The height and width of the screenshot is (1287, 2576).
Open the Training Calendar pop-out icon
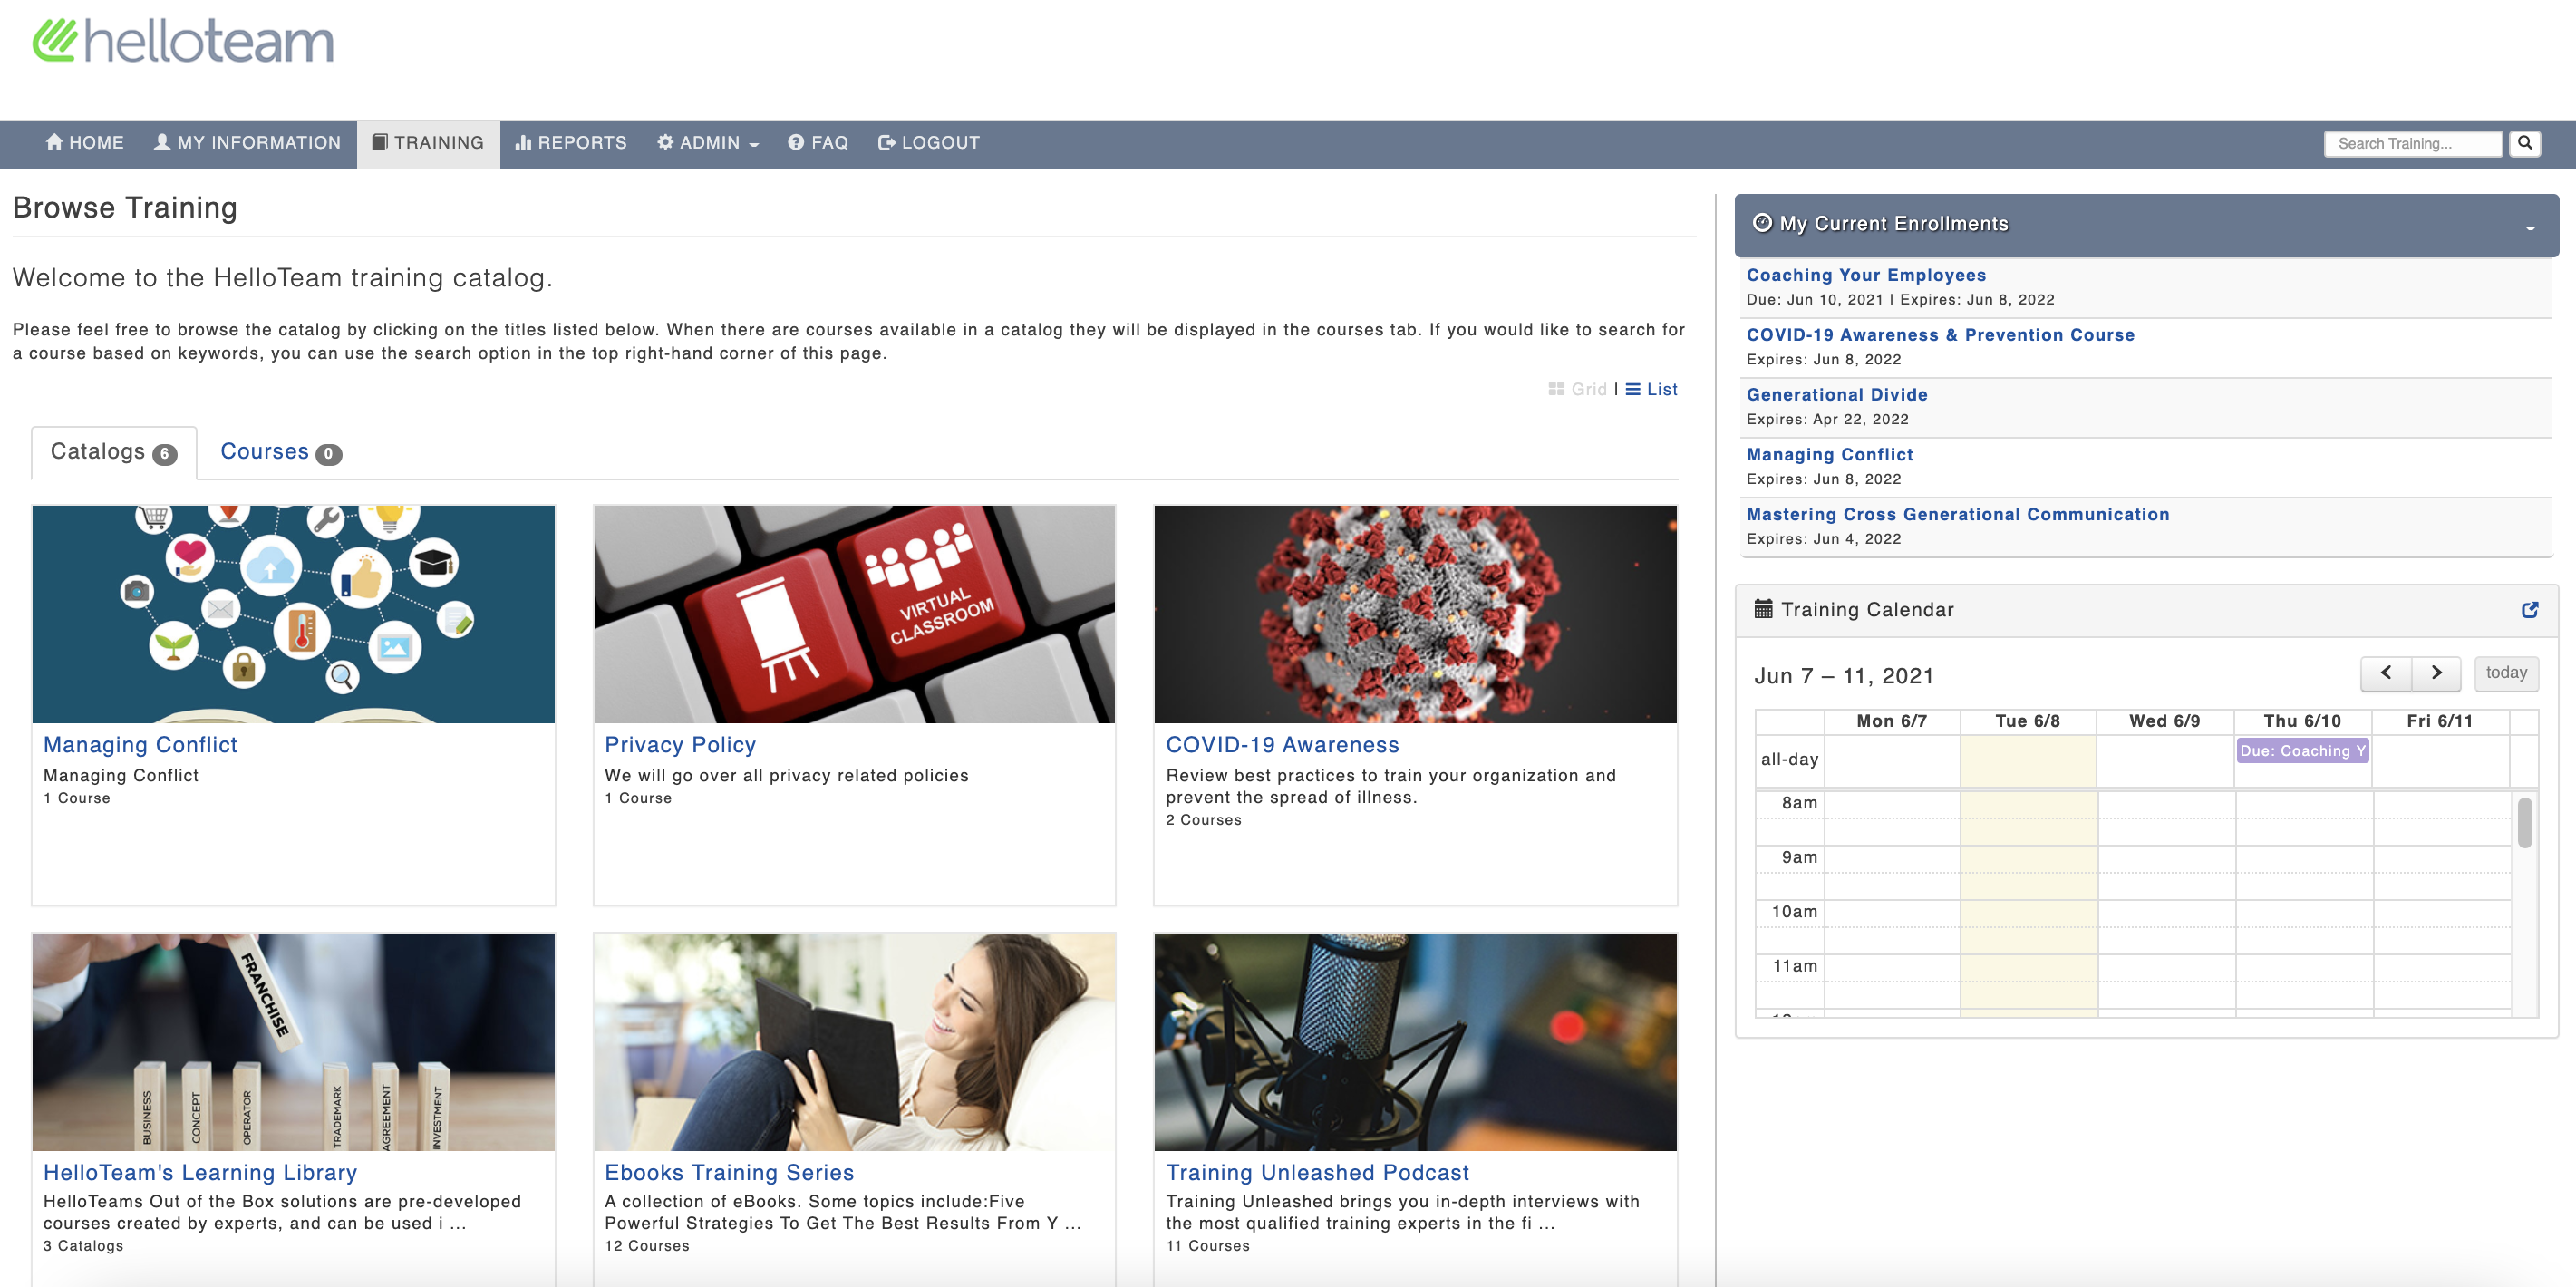pyautogui.click(x=2529, y=610)
